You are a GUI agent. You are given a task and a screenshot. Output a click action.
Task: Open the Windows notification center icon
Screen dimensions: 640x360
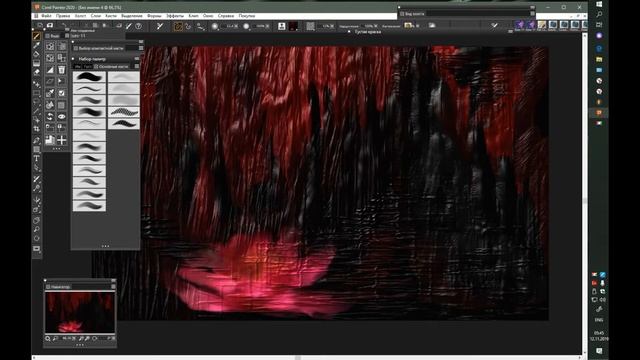pos(599,351)
